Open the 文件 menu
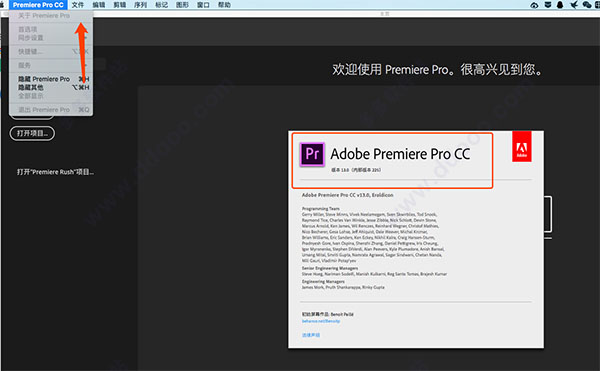600x371 pixels. pos(78,5)
